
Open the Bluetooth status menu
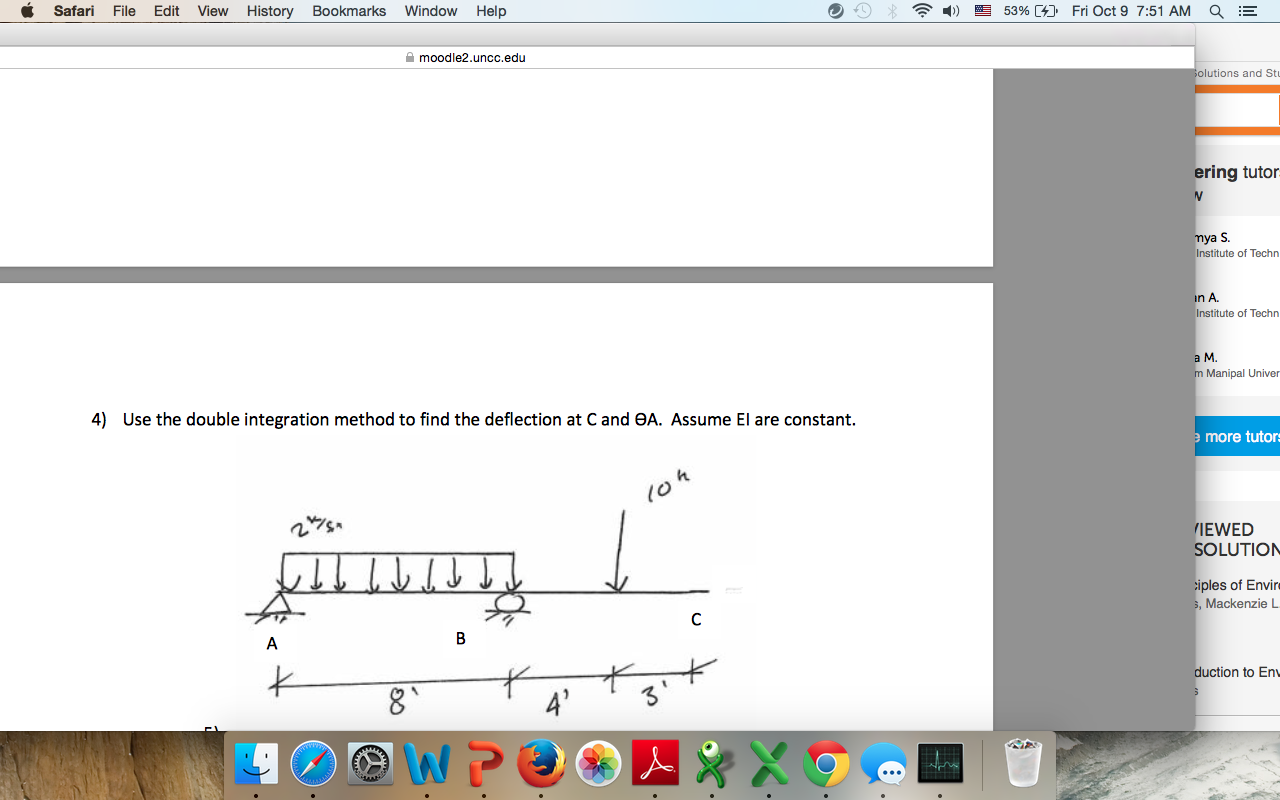[x=891, y=11]
